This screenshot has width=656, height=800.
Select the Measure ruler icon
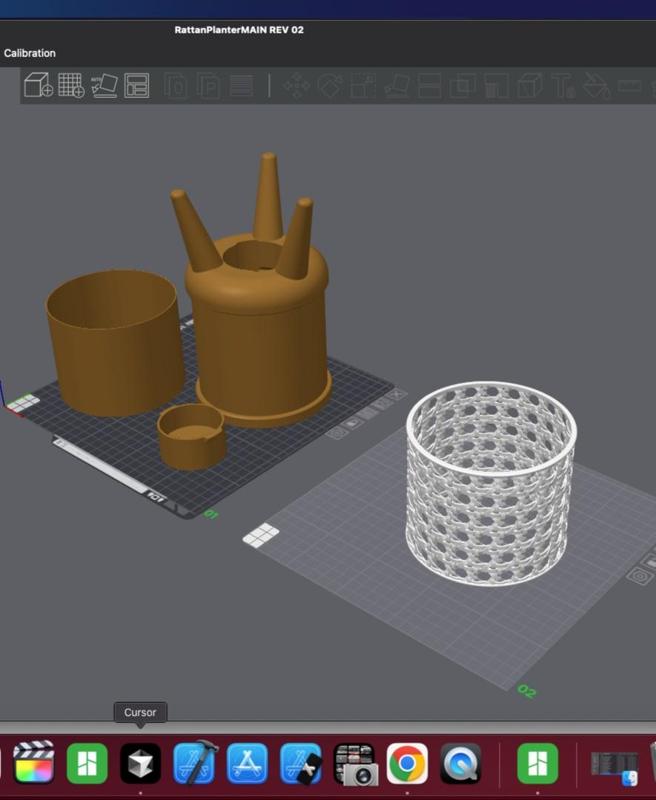(629, 86)
